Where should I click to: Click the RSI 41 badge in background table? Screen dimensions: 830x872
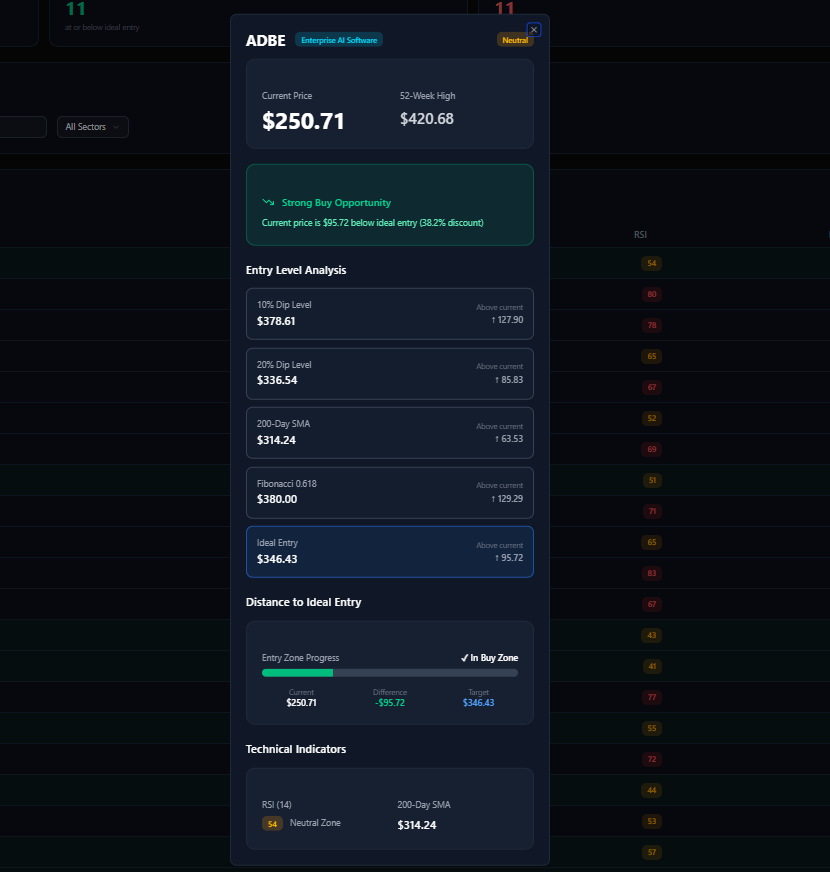pos(651,666)
